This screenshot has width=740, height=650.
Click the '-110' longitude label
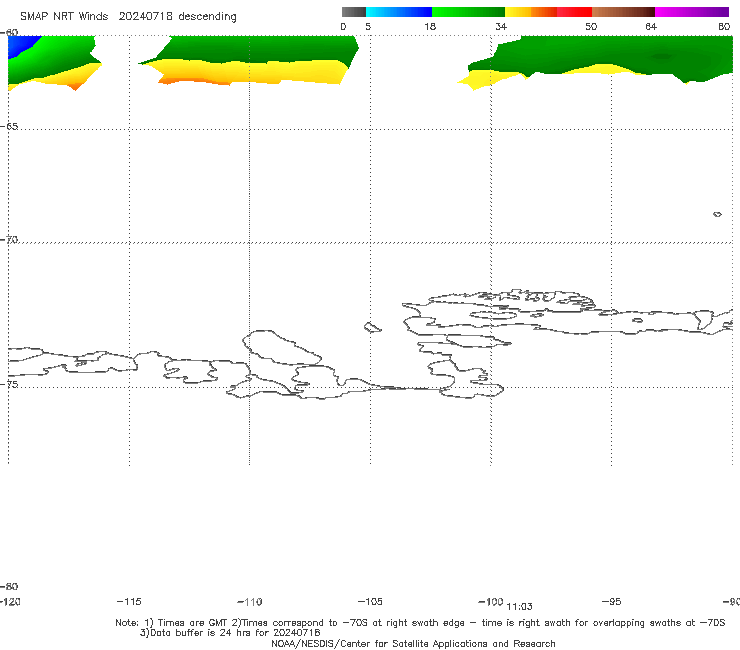click(x=250, y=602)
